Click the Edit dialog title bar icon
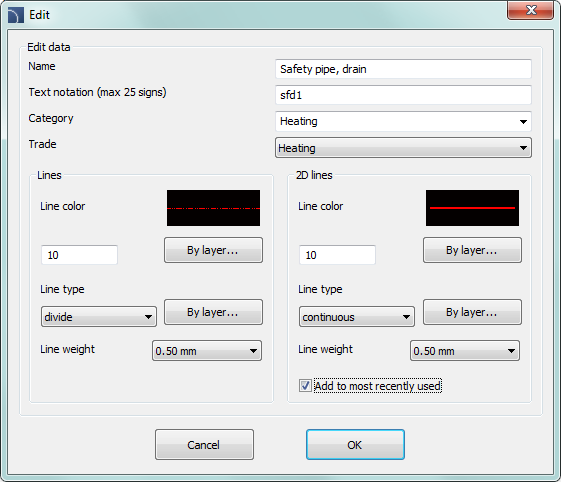Viewport: 561px width, 482px height. [x=16, y=15]
